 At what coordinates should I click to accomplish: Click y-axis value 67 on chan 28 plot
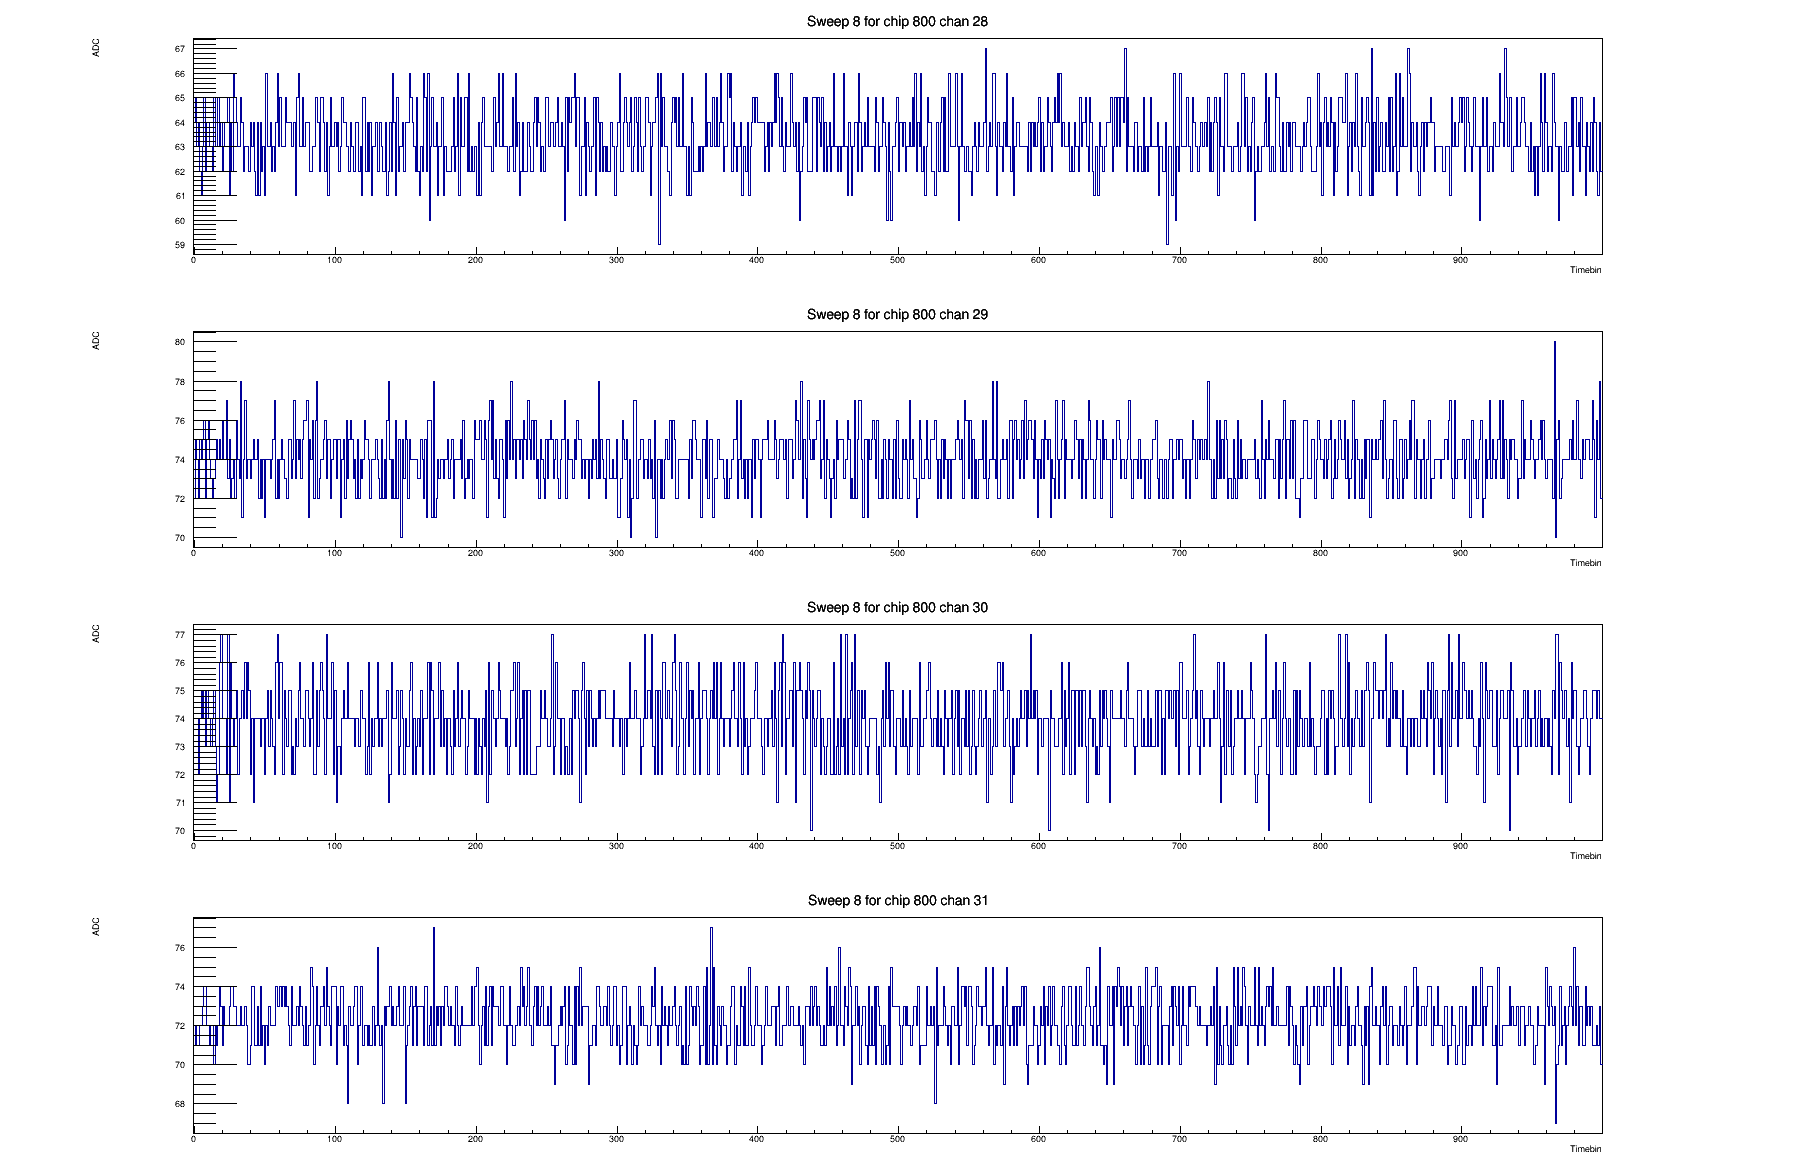tap(180, 49)
